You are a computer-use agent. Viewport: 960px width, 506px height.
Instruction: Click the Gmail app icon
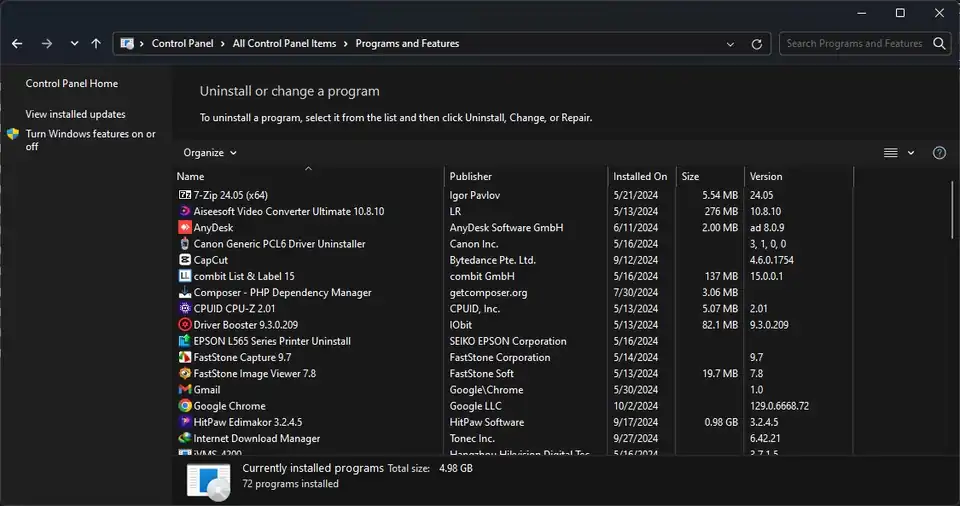point(184,390)
